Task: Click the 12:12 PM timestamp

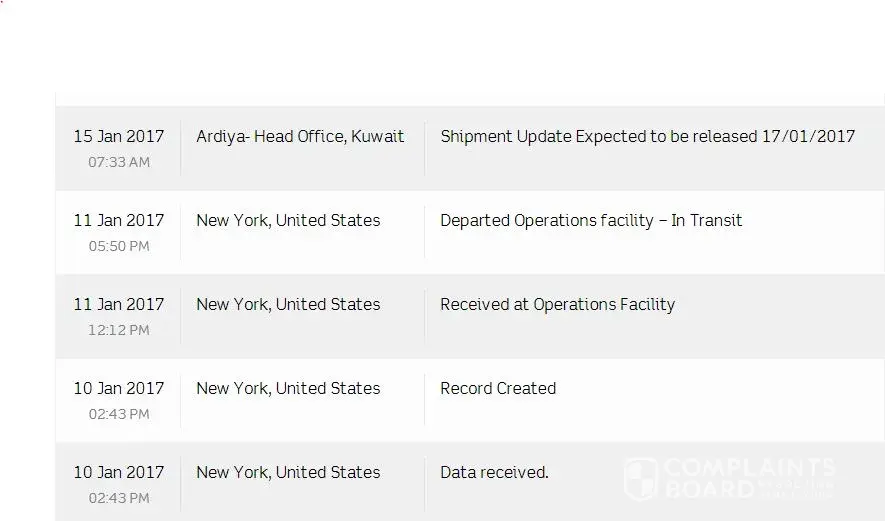Action: [119, 330]
